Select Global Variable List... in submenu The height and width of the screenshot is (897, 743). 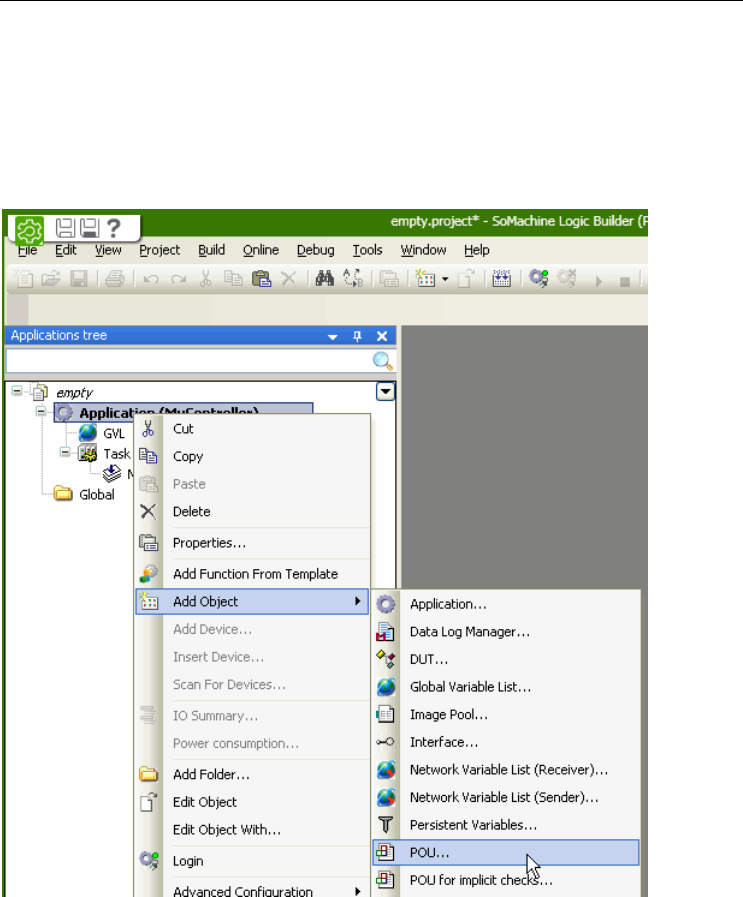pos(506,686)
